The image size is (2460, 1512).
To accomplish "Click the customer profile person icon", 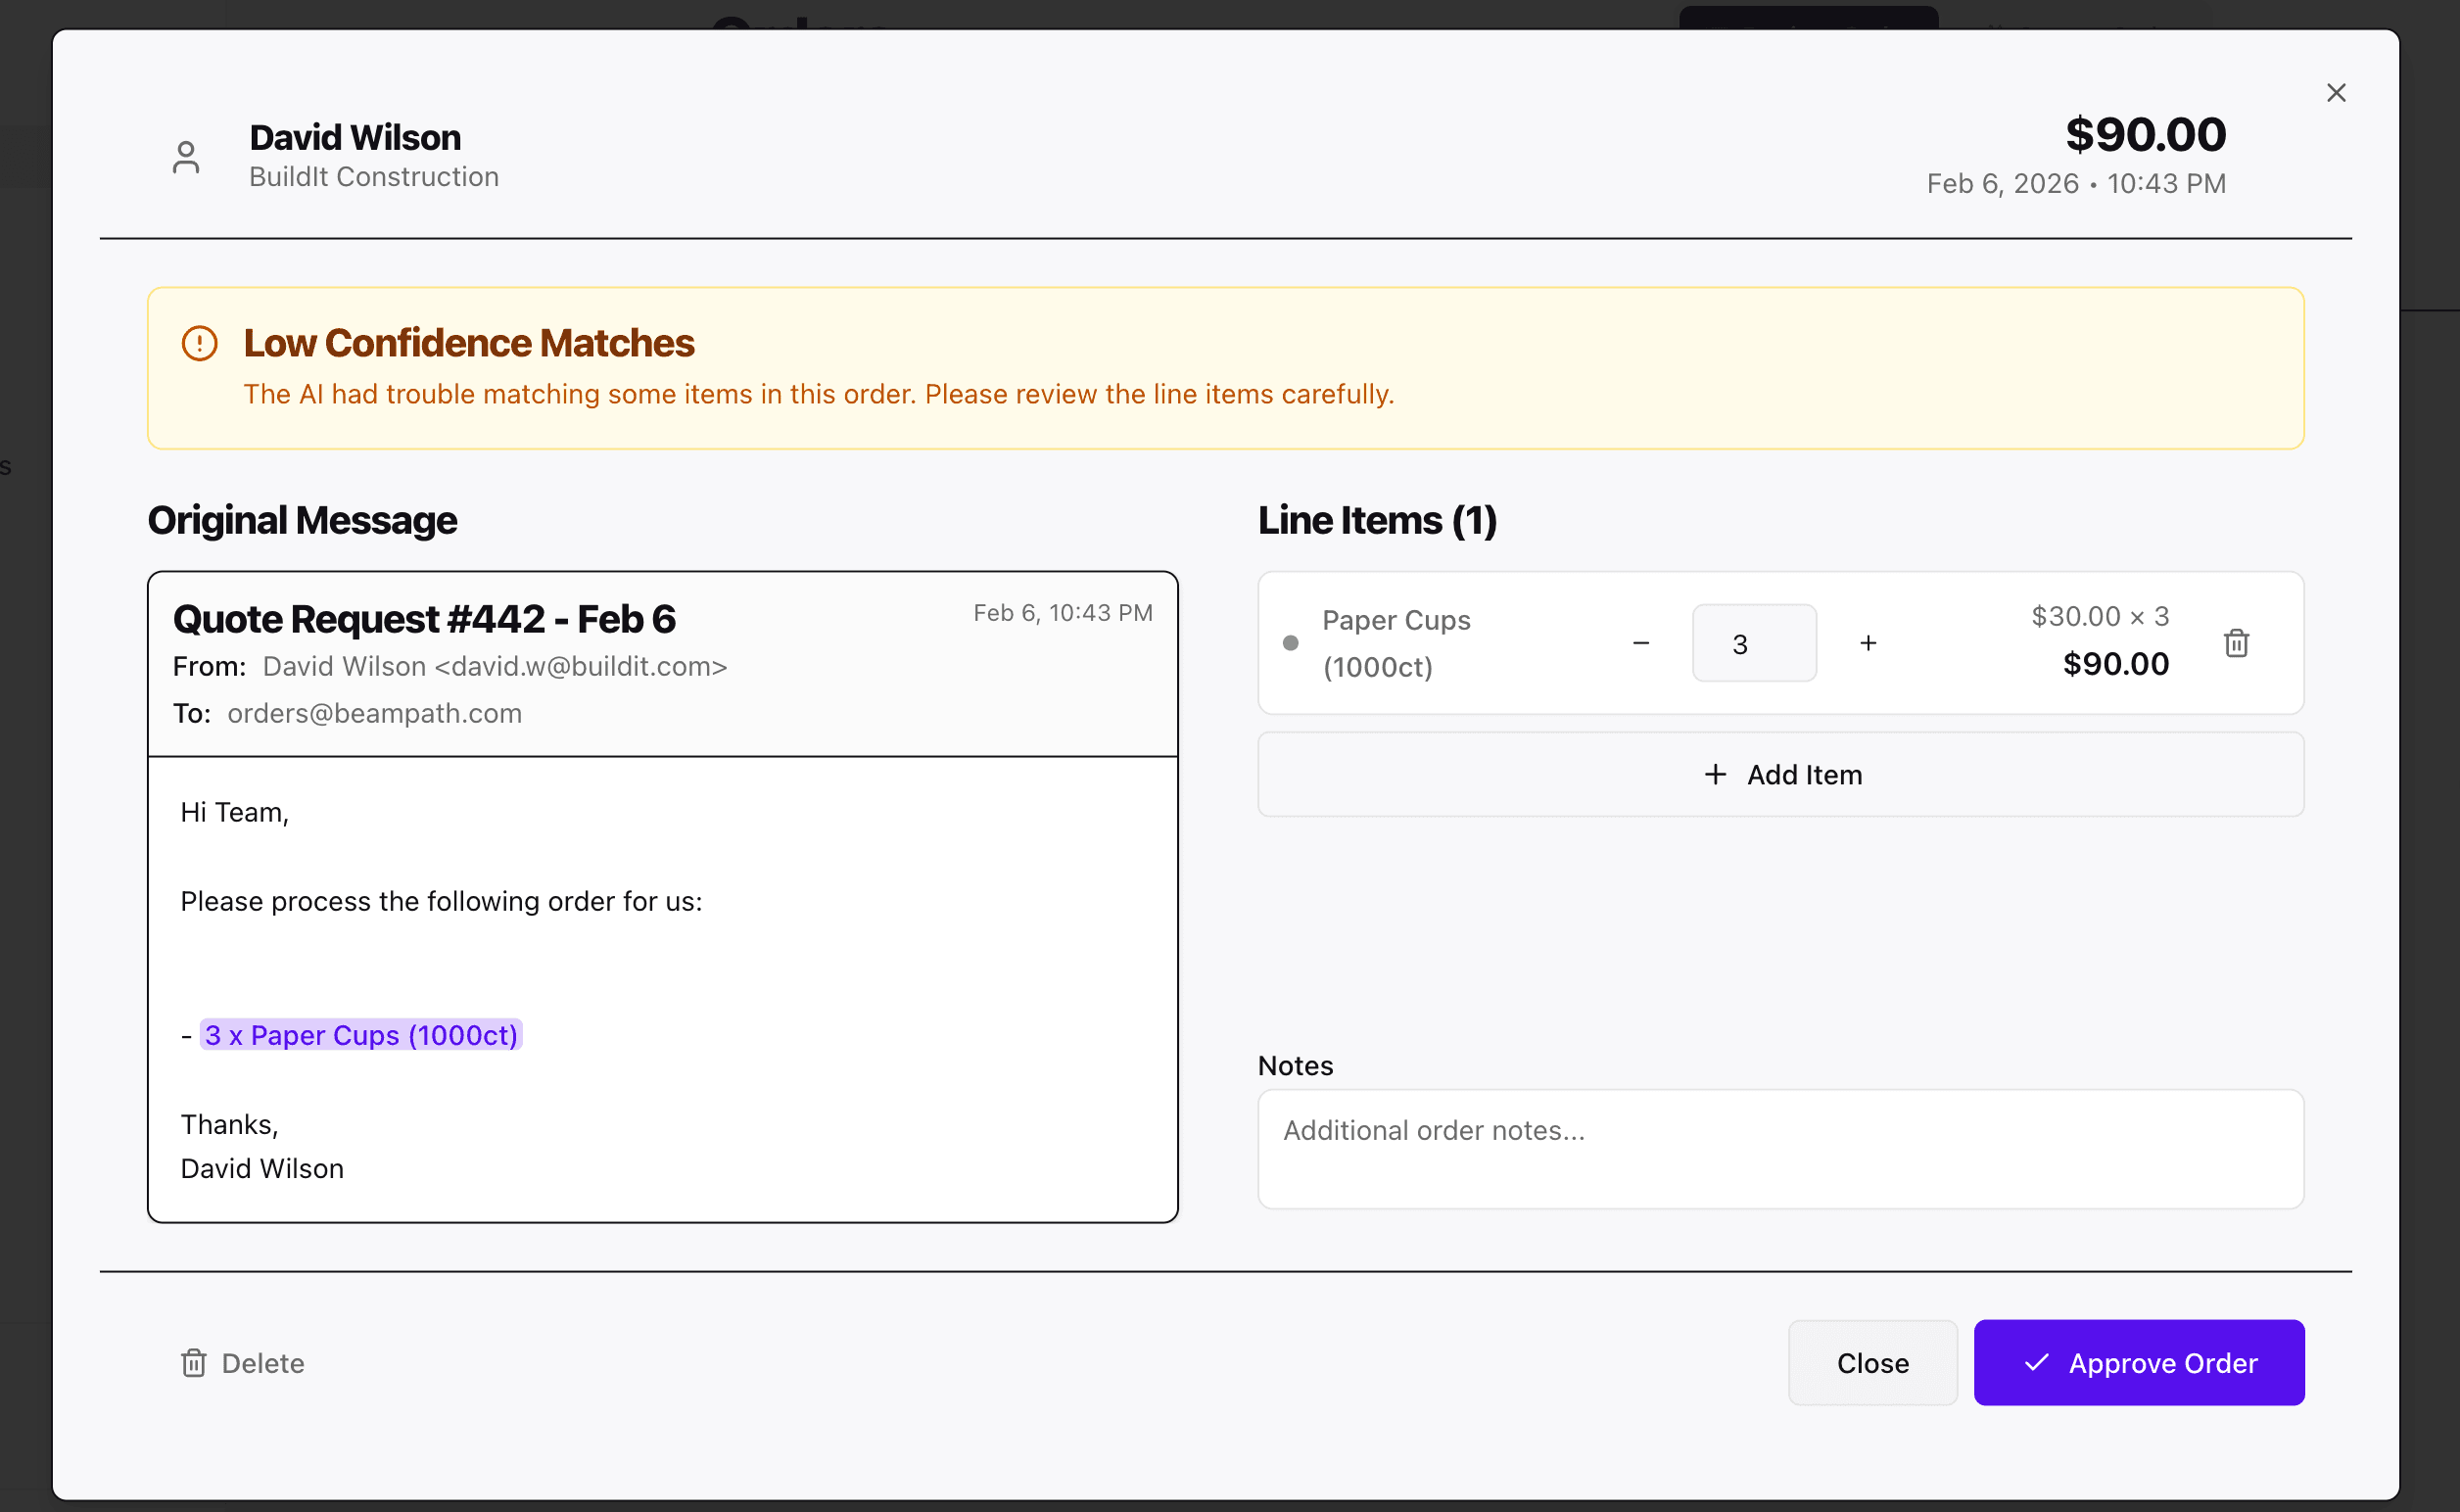I will 186,157.
